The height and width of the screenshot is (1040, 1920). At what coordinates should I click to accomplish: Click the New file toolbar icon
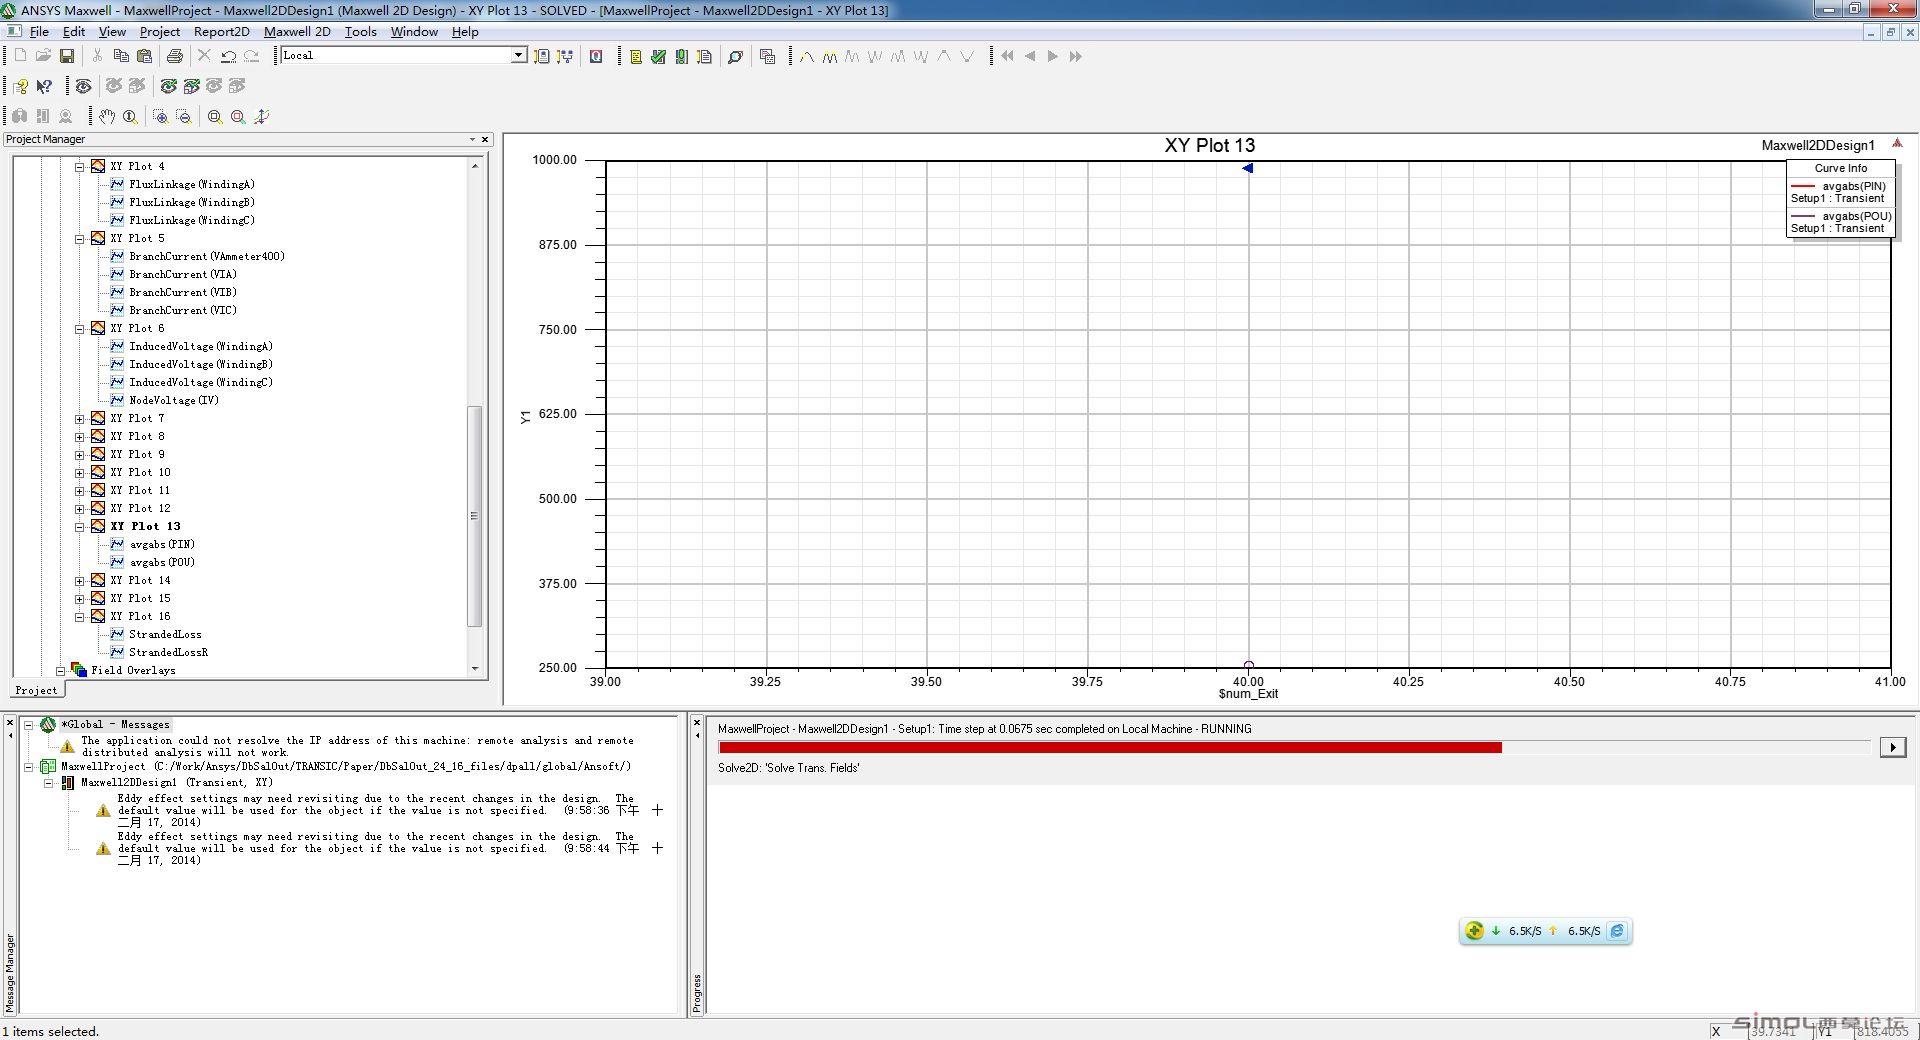[20, 56]
